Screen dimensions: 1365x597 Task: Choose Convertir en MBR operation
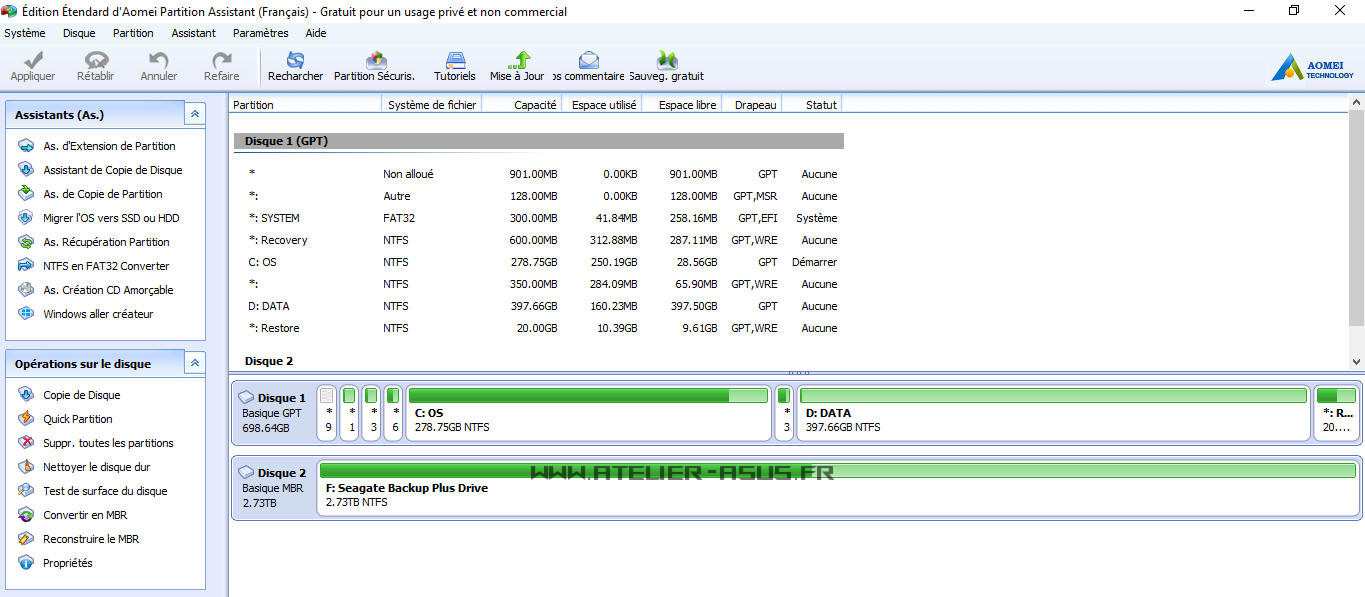[x=84, y=515]
